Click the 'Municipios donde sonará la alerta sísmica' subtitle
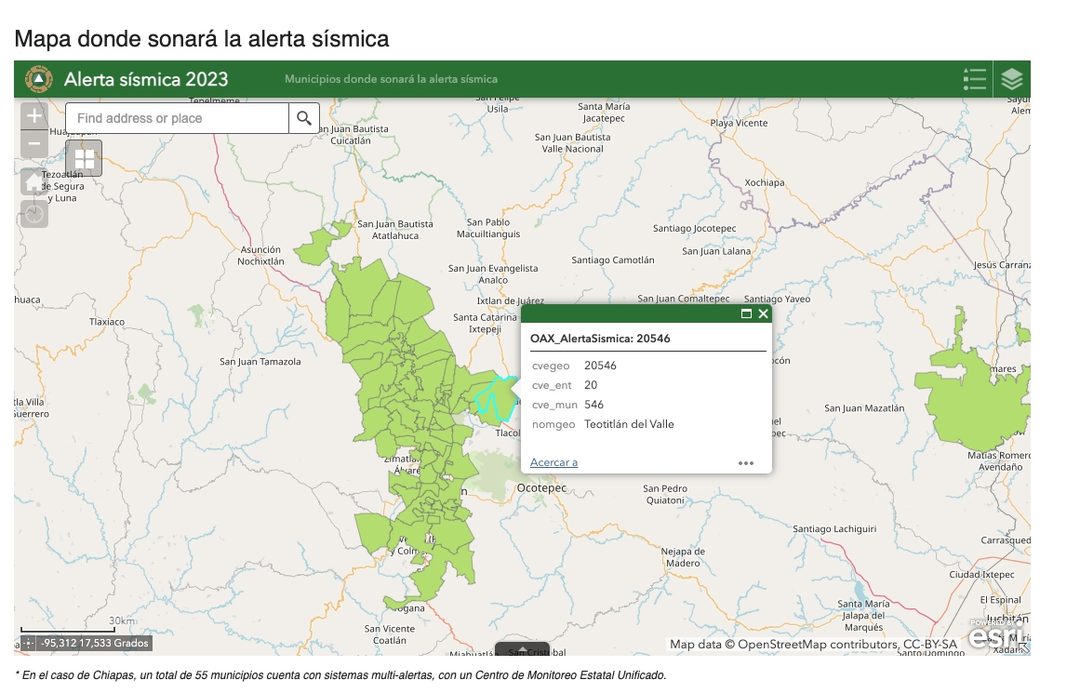This screenshot has width=1080, height=693. coord(391,79)
